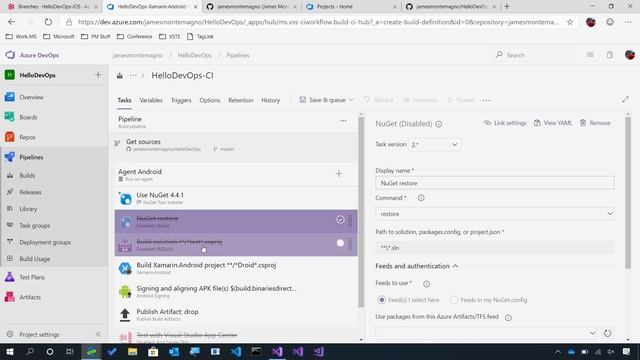Click the Azure DevOps logo

10,55
